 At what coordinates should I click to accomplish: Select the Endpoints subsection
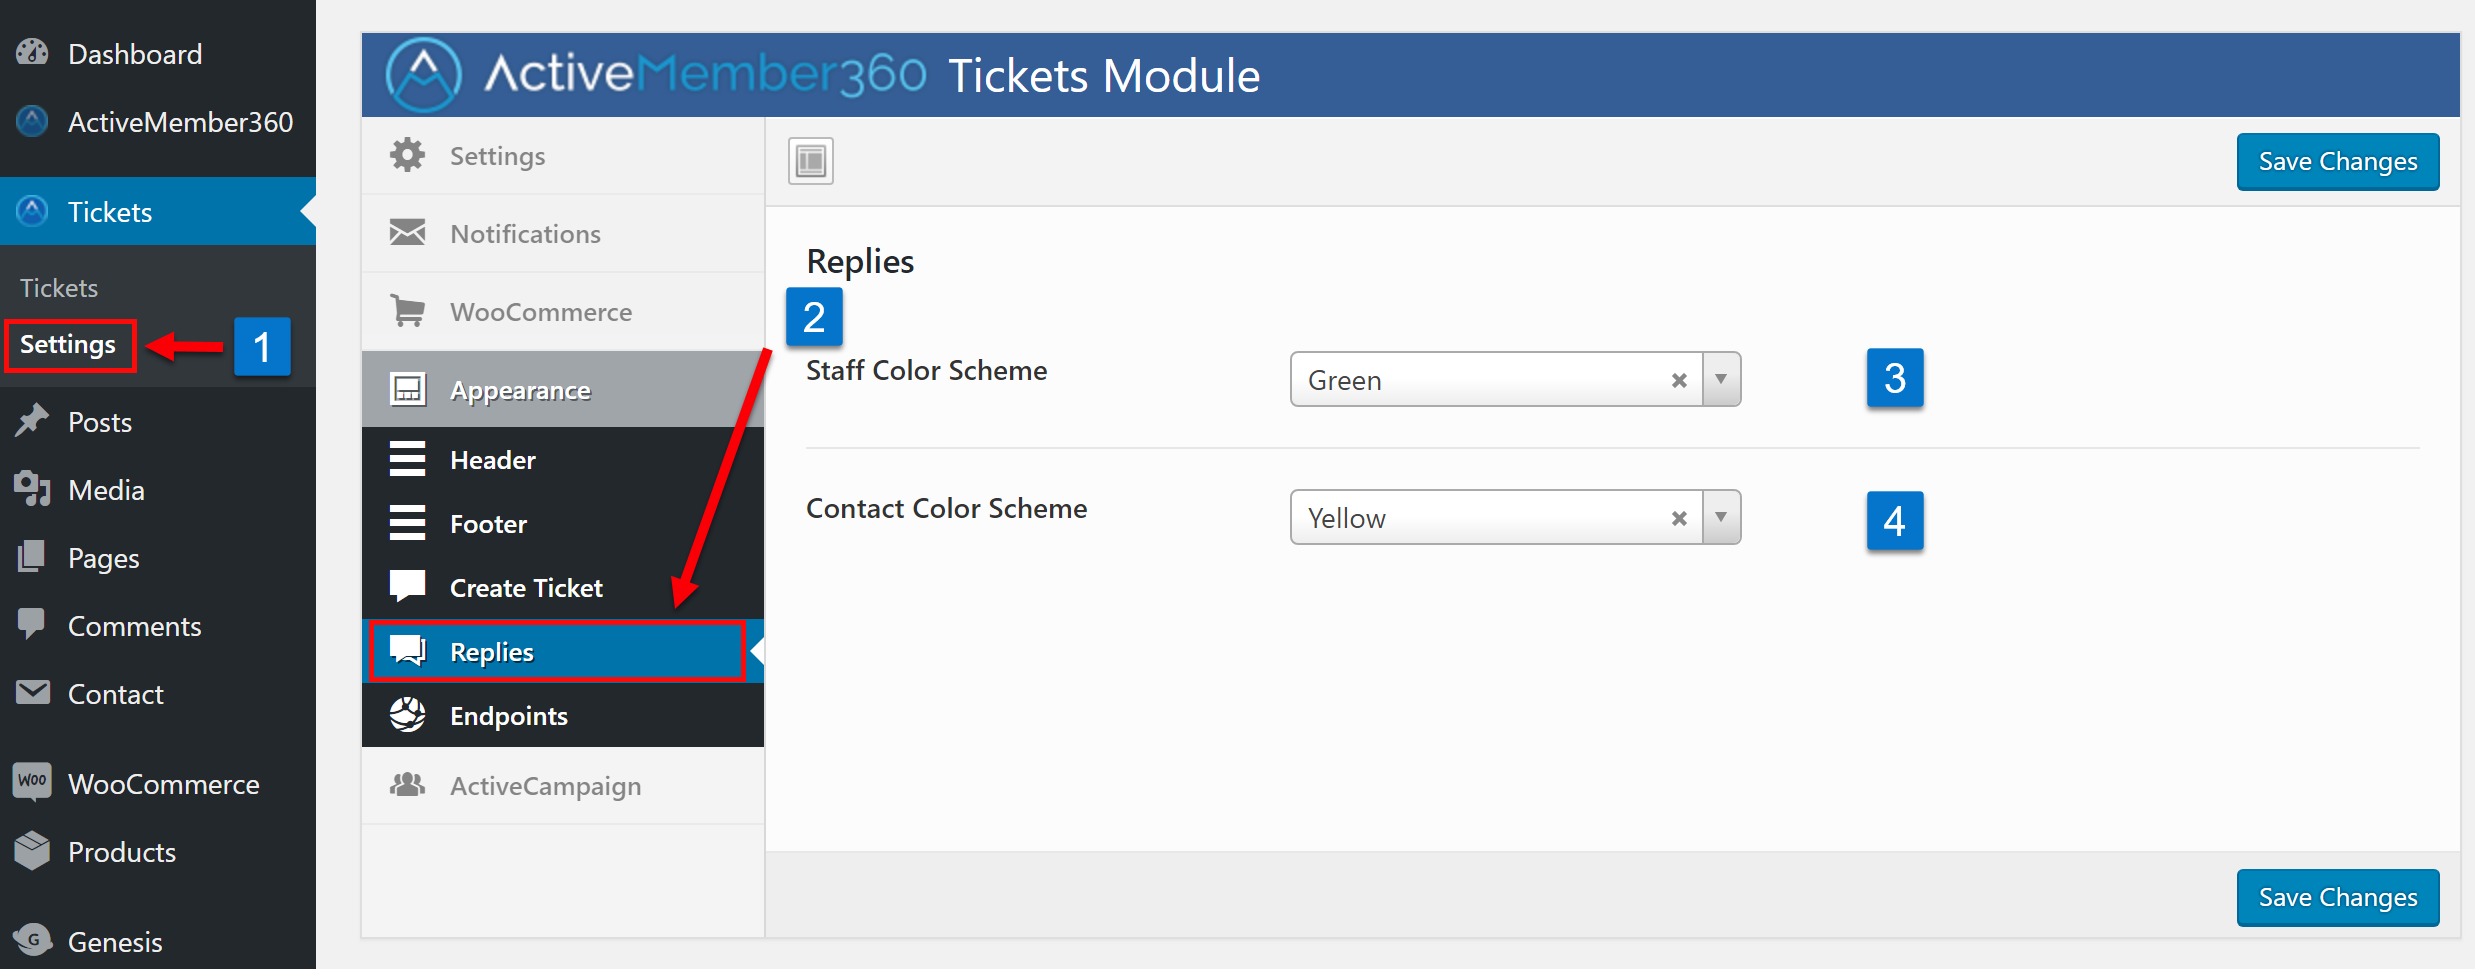563,715
